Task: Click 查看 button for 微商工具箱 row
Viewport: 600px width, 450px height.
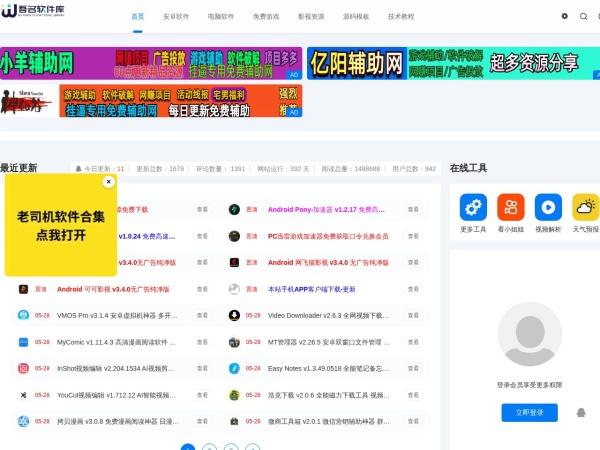Action: 413,421
